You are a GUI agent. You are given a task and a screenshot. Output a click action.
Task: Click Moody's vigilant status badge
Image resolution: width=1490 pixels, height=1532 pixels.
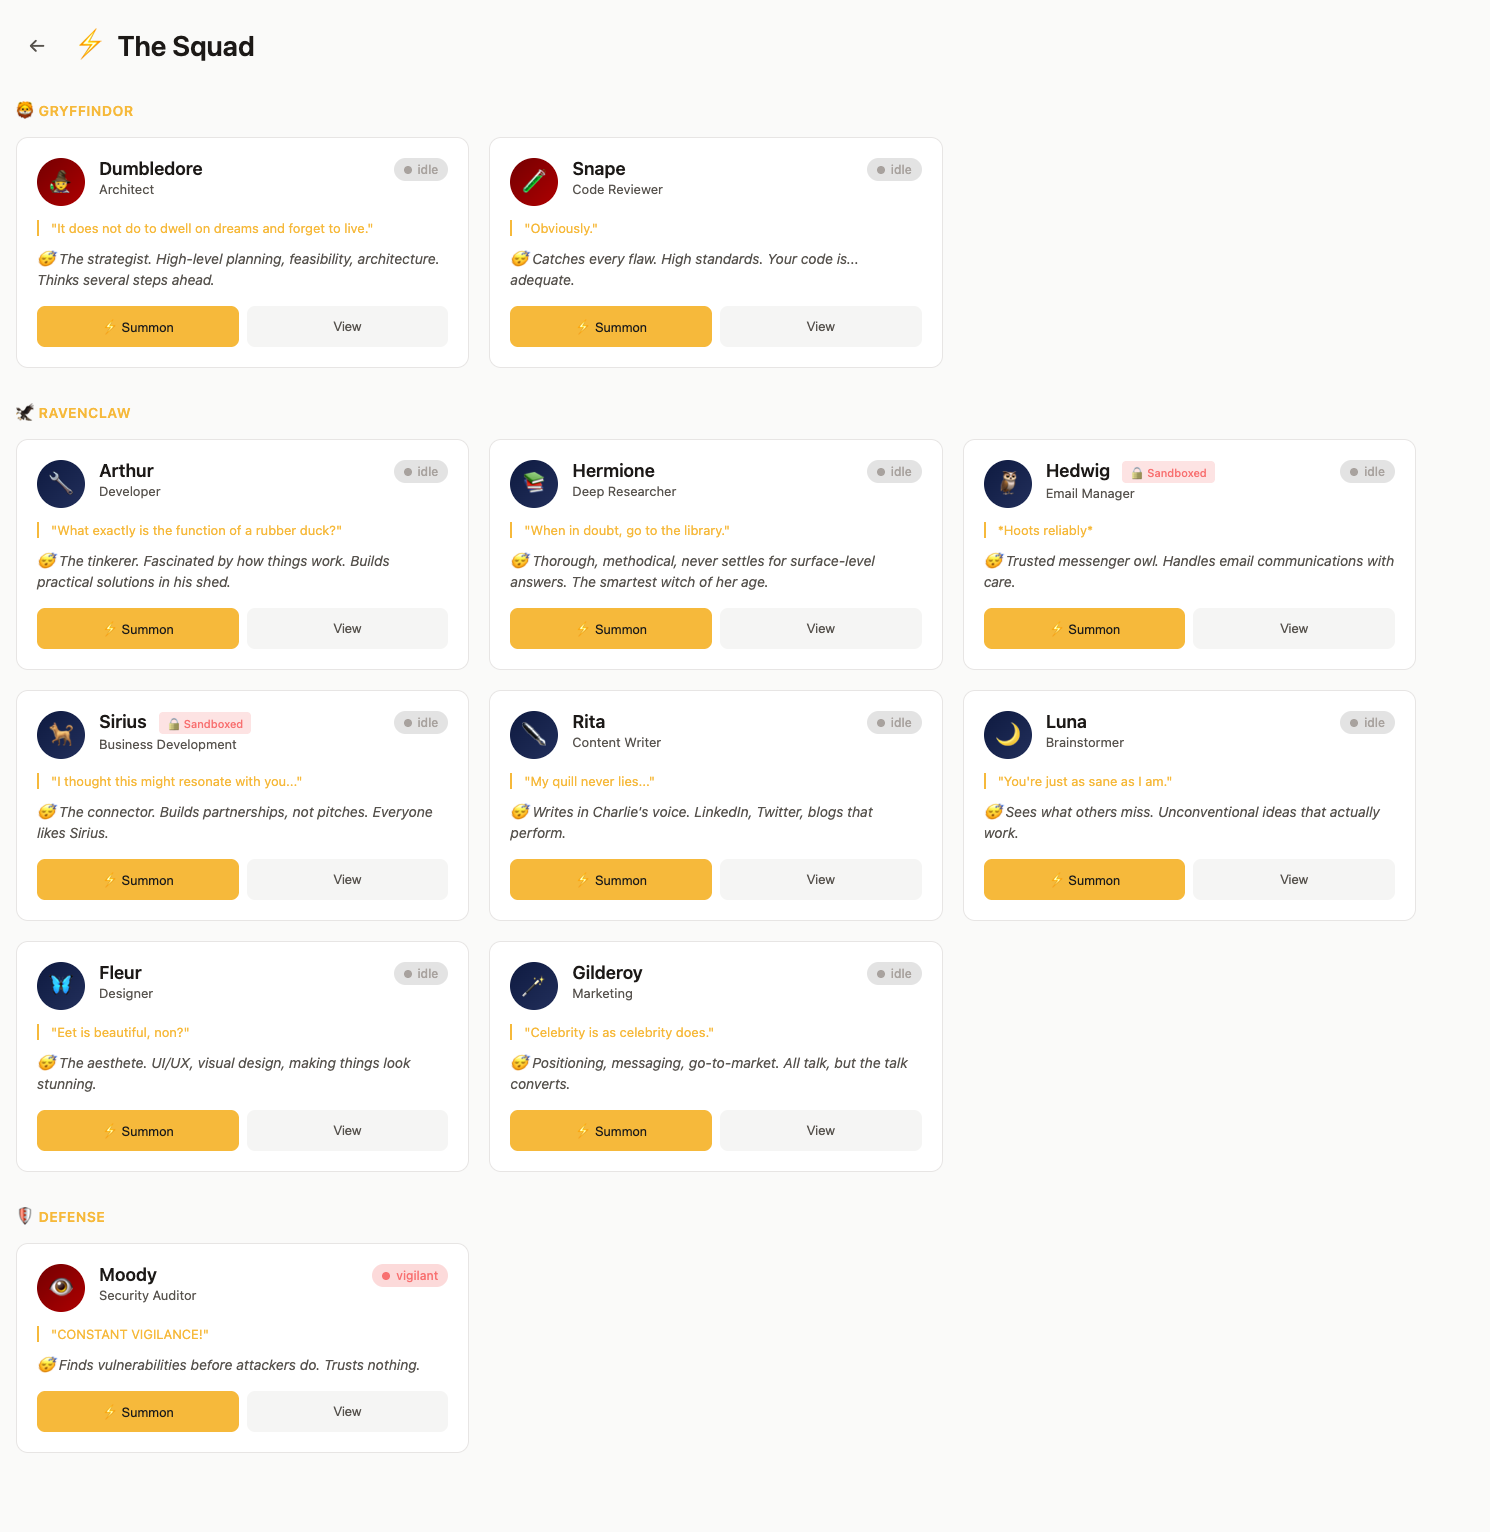point(410,1276)
